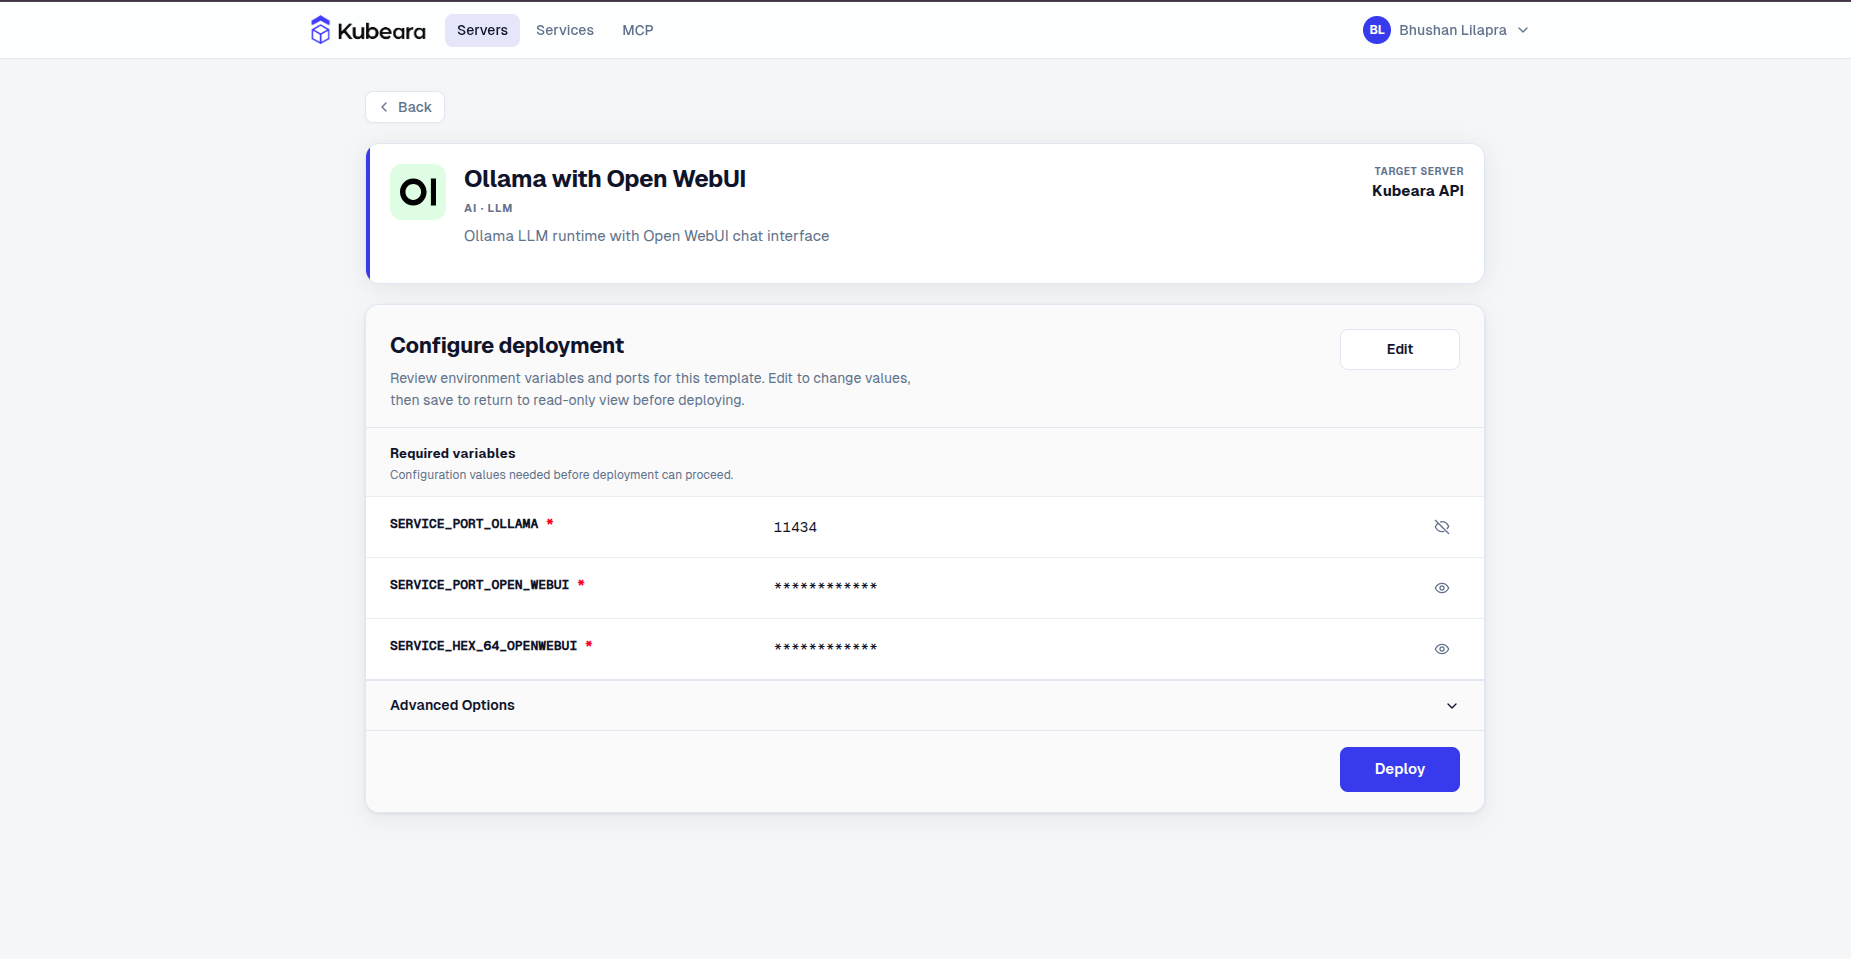This screenshot has height=959, width=1851.
Task: Click the 'Required variables' heading
Action: (453, 453)
